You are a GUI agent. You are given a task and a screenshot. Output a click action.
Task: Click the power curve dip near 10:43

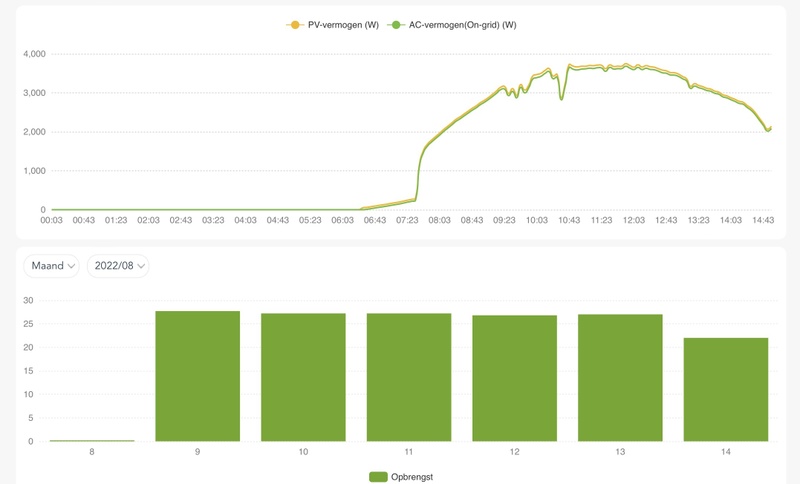pos(561,98)
